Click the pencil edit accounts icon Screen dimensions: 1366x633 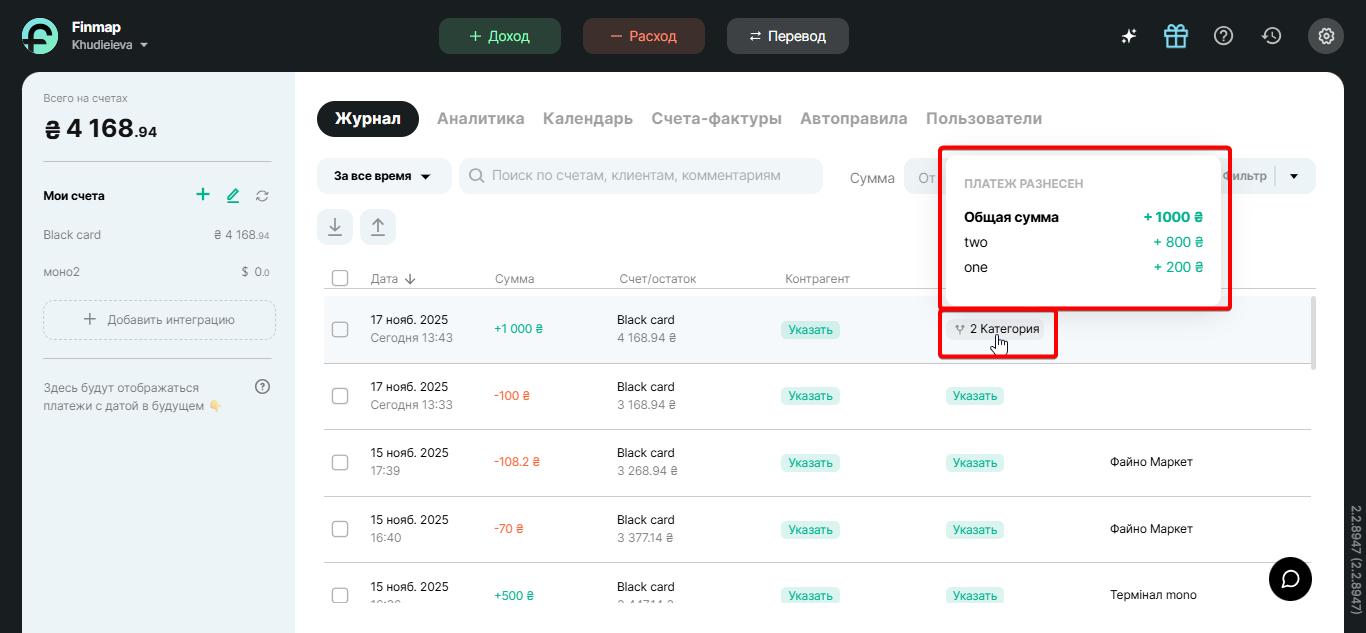click(233, 196)
